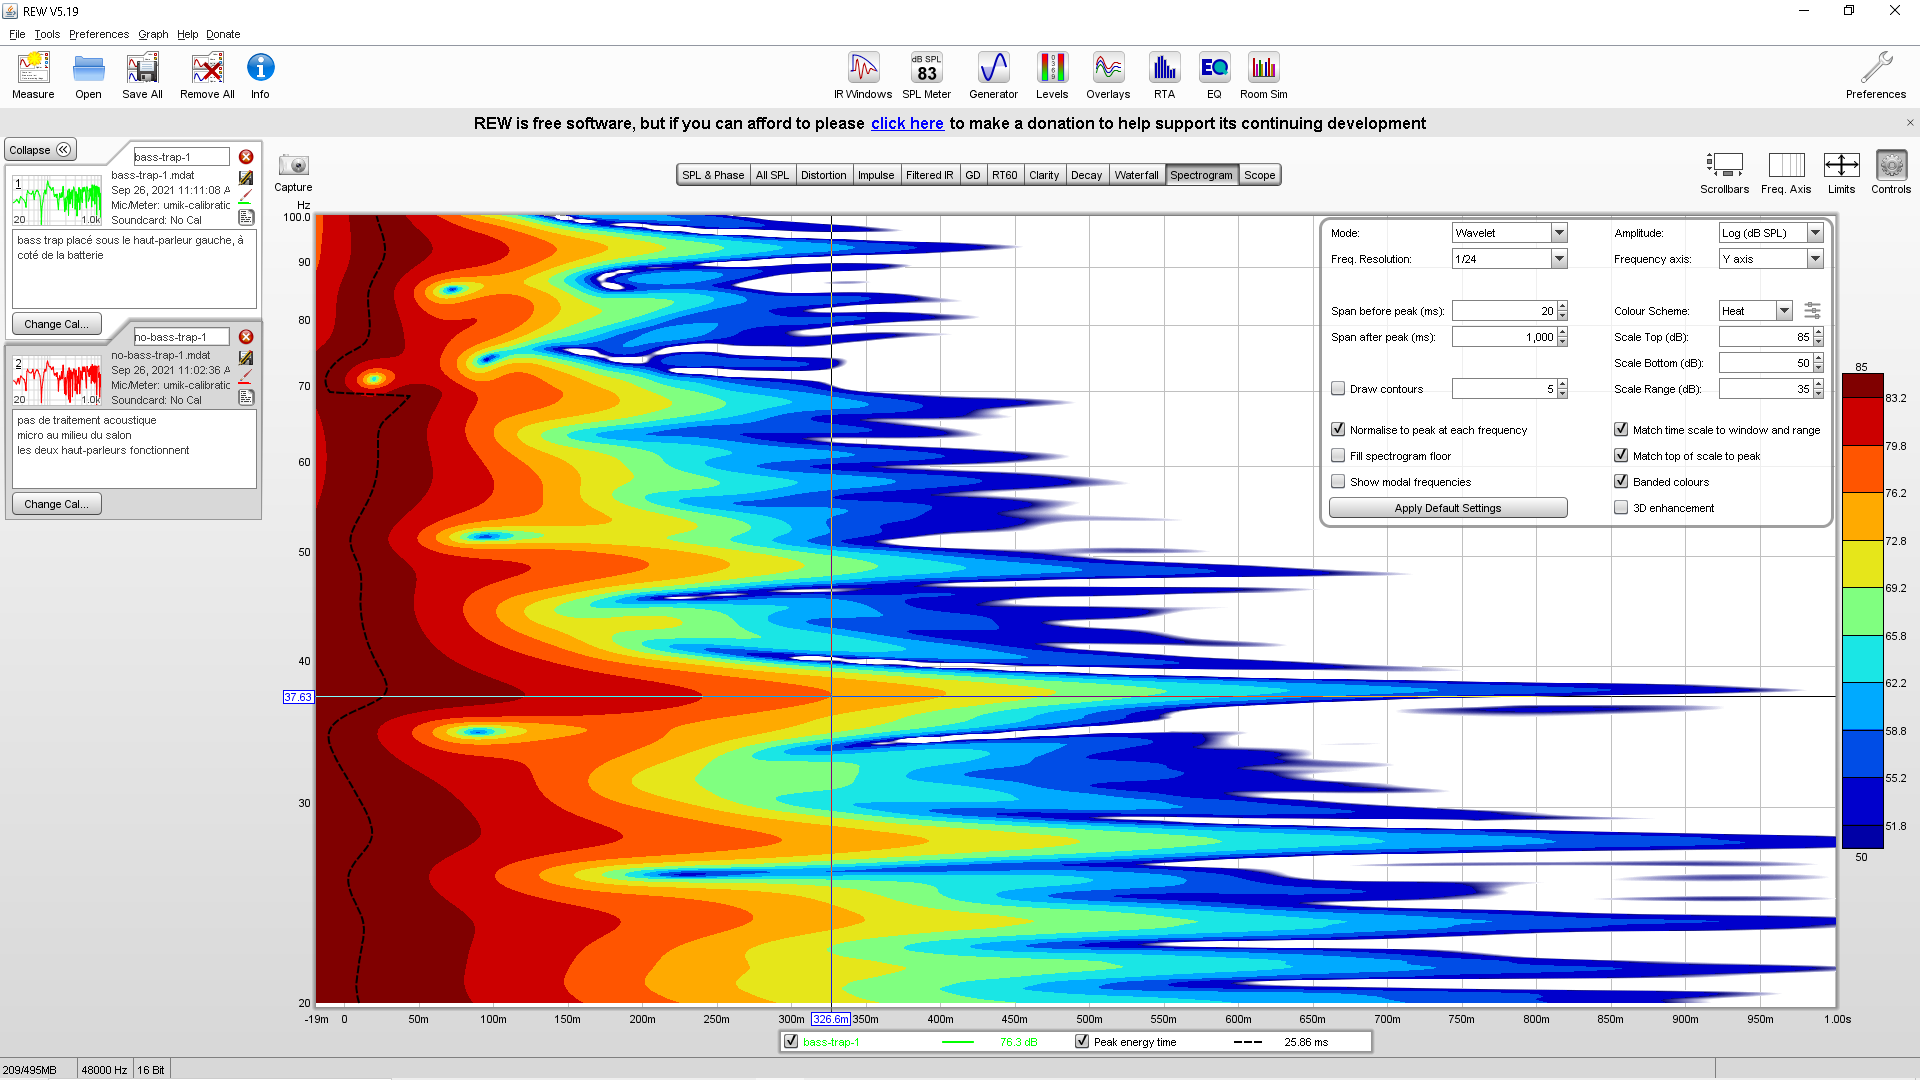Change trace colour of no-bass-trap-1
The width and height of the screenshot is (1920, 1080).
(245, 377)
